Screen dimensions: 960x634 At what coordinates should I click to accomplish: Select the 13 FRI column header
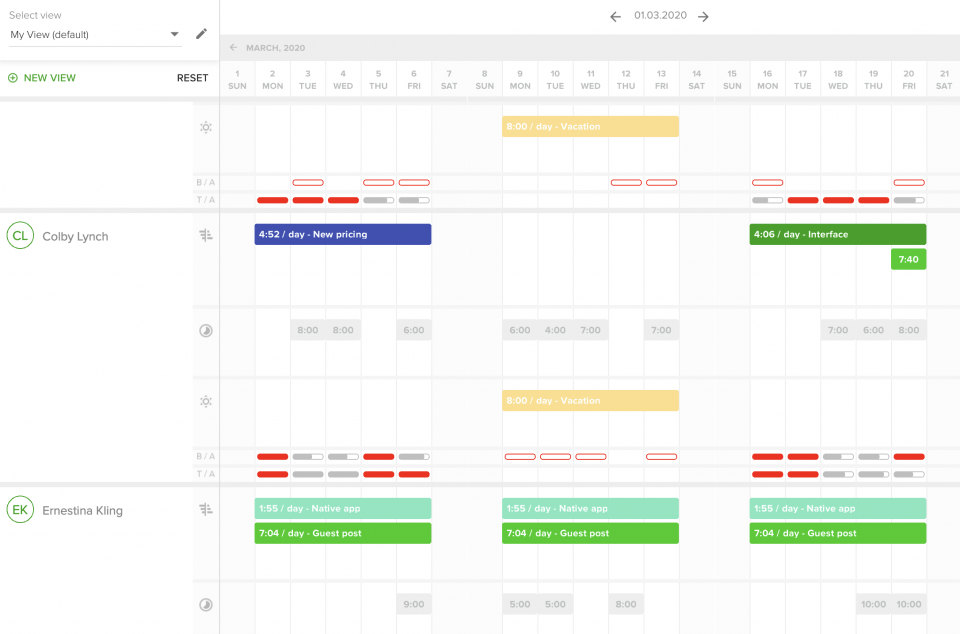coord(661,80)
